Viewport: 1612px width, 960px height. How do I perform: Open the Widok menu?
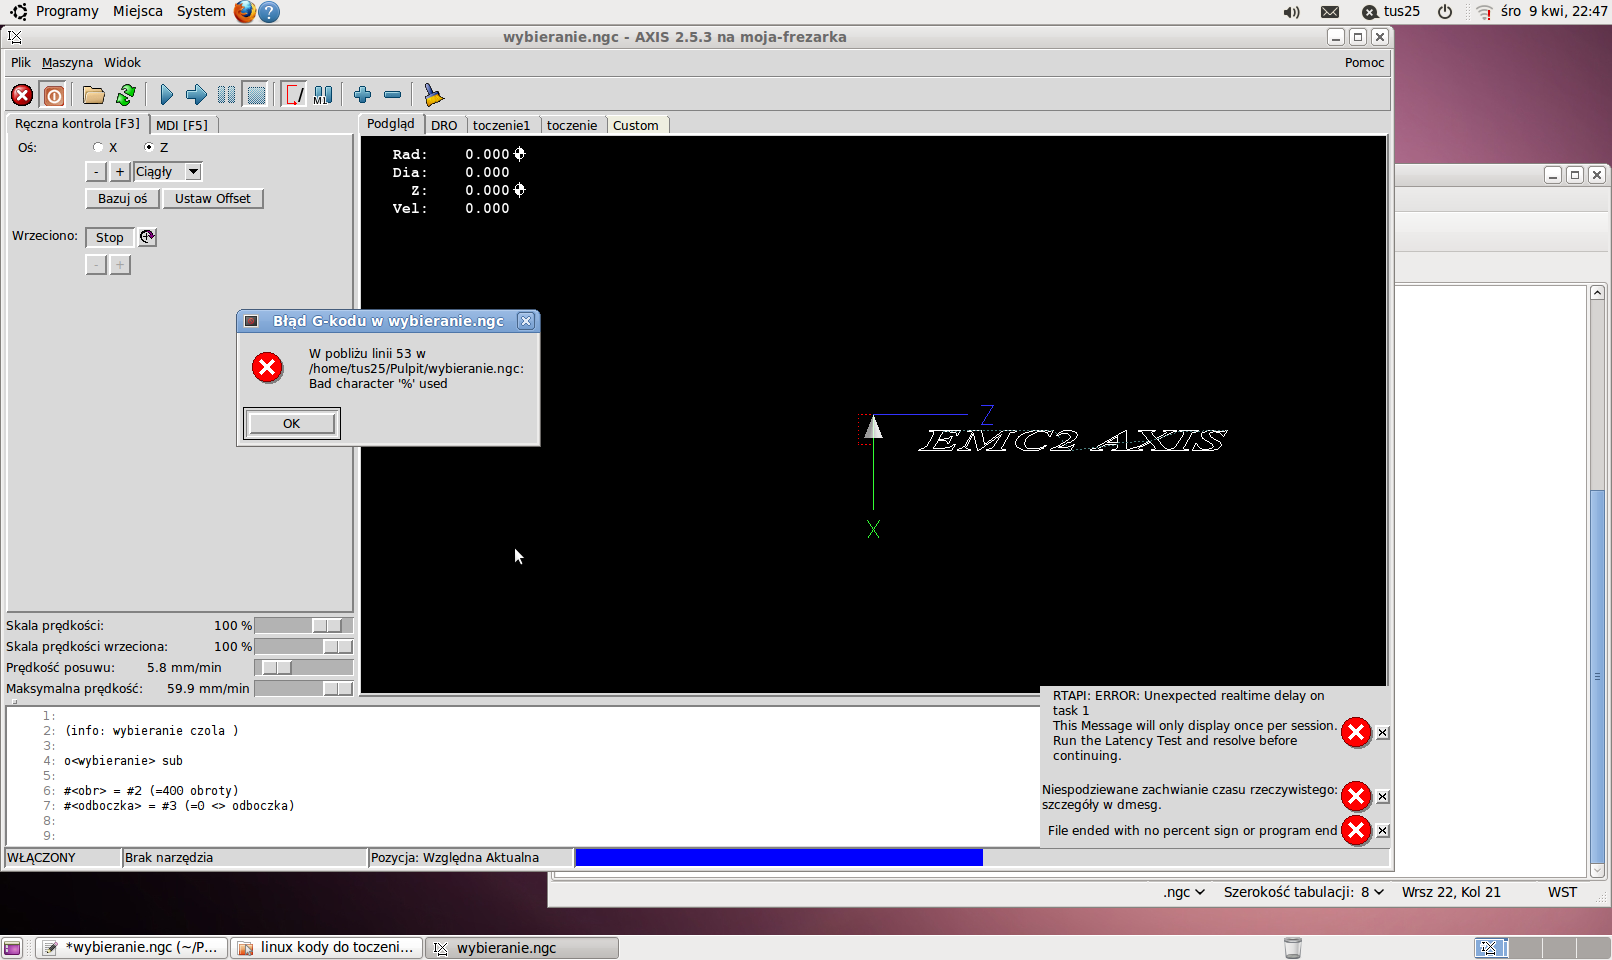click(122, 62)
